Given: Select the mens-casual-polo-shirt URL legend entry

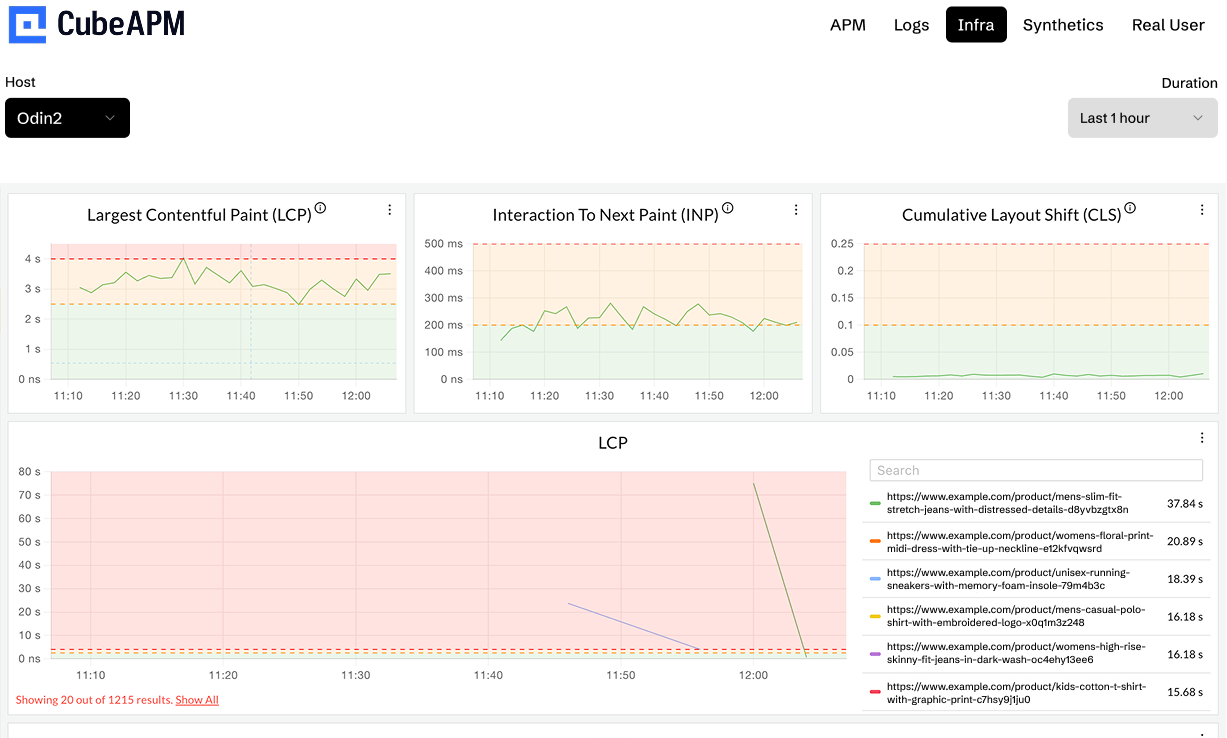Looking at the screenshot, I should tap(1015, 616).
